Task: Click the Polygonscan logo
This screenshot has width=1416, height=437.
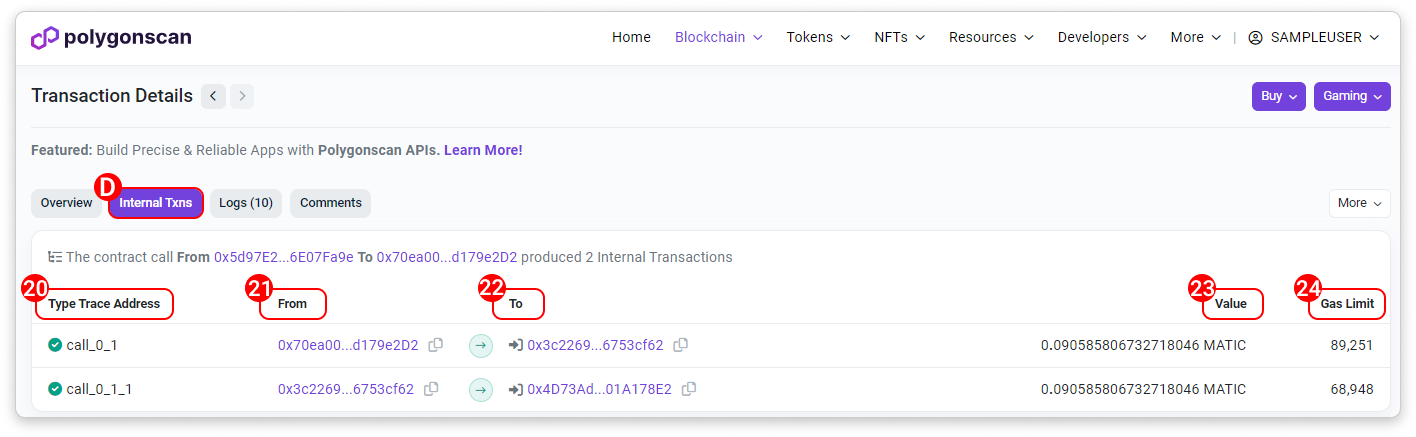Action: tap(111, 38)
